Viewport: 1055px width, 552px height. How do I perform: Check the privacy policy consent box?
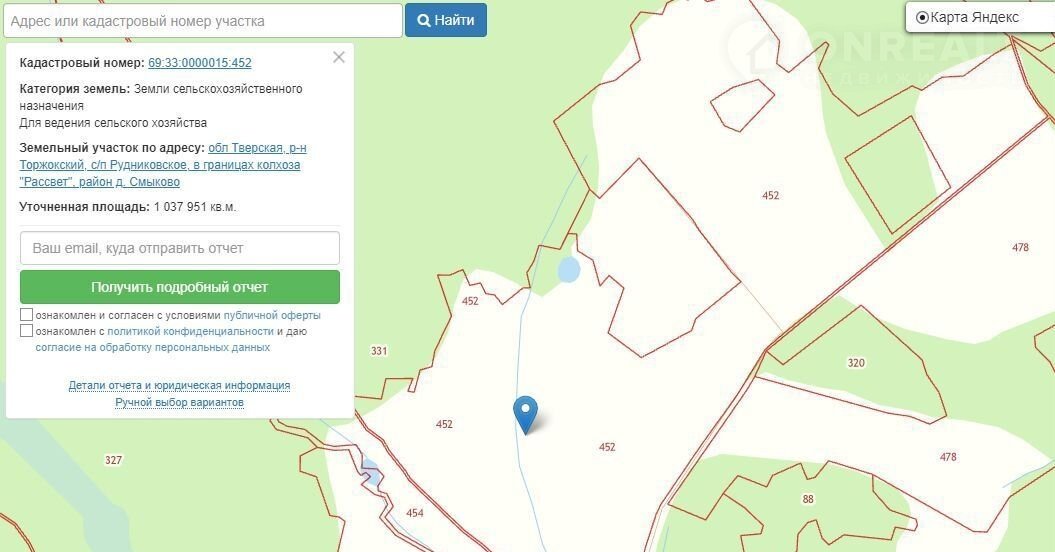pos(26,331)
